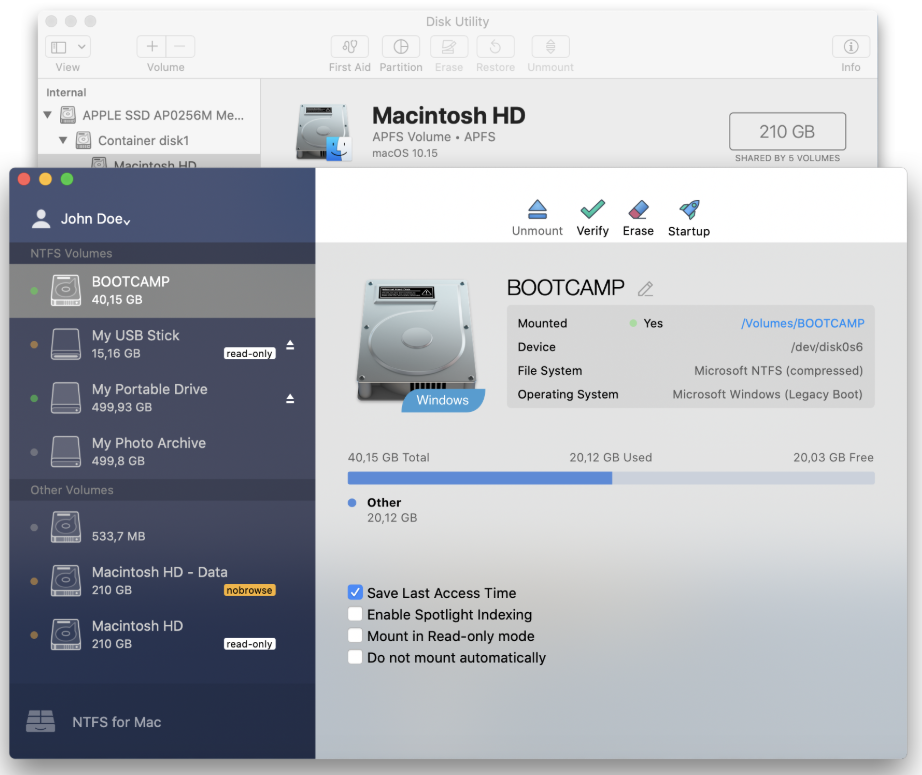Collapse the APPLE SSD disclosure triangle
The width and height of the screenshot is (922, 775).
point(48,115)
